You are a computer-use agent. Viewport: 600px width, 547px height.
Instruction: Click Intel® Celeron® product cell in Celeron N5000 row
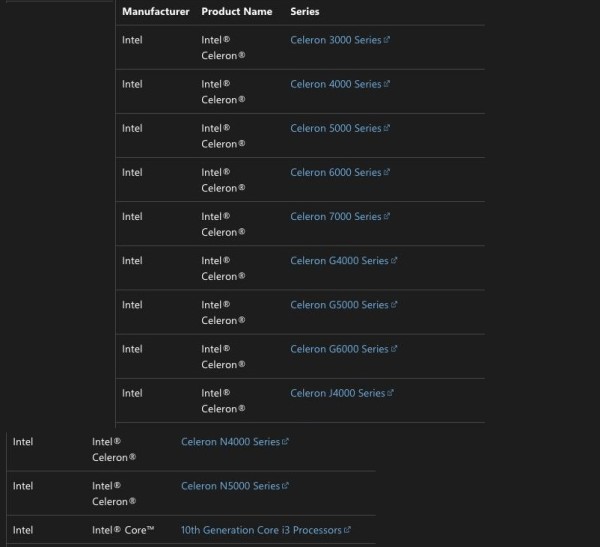pos(114,493)
